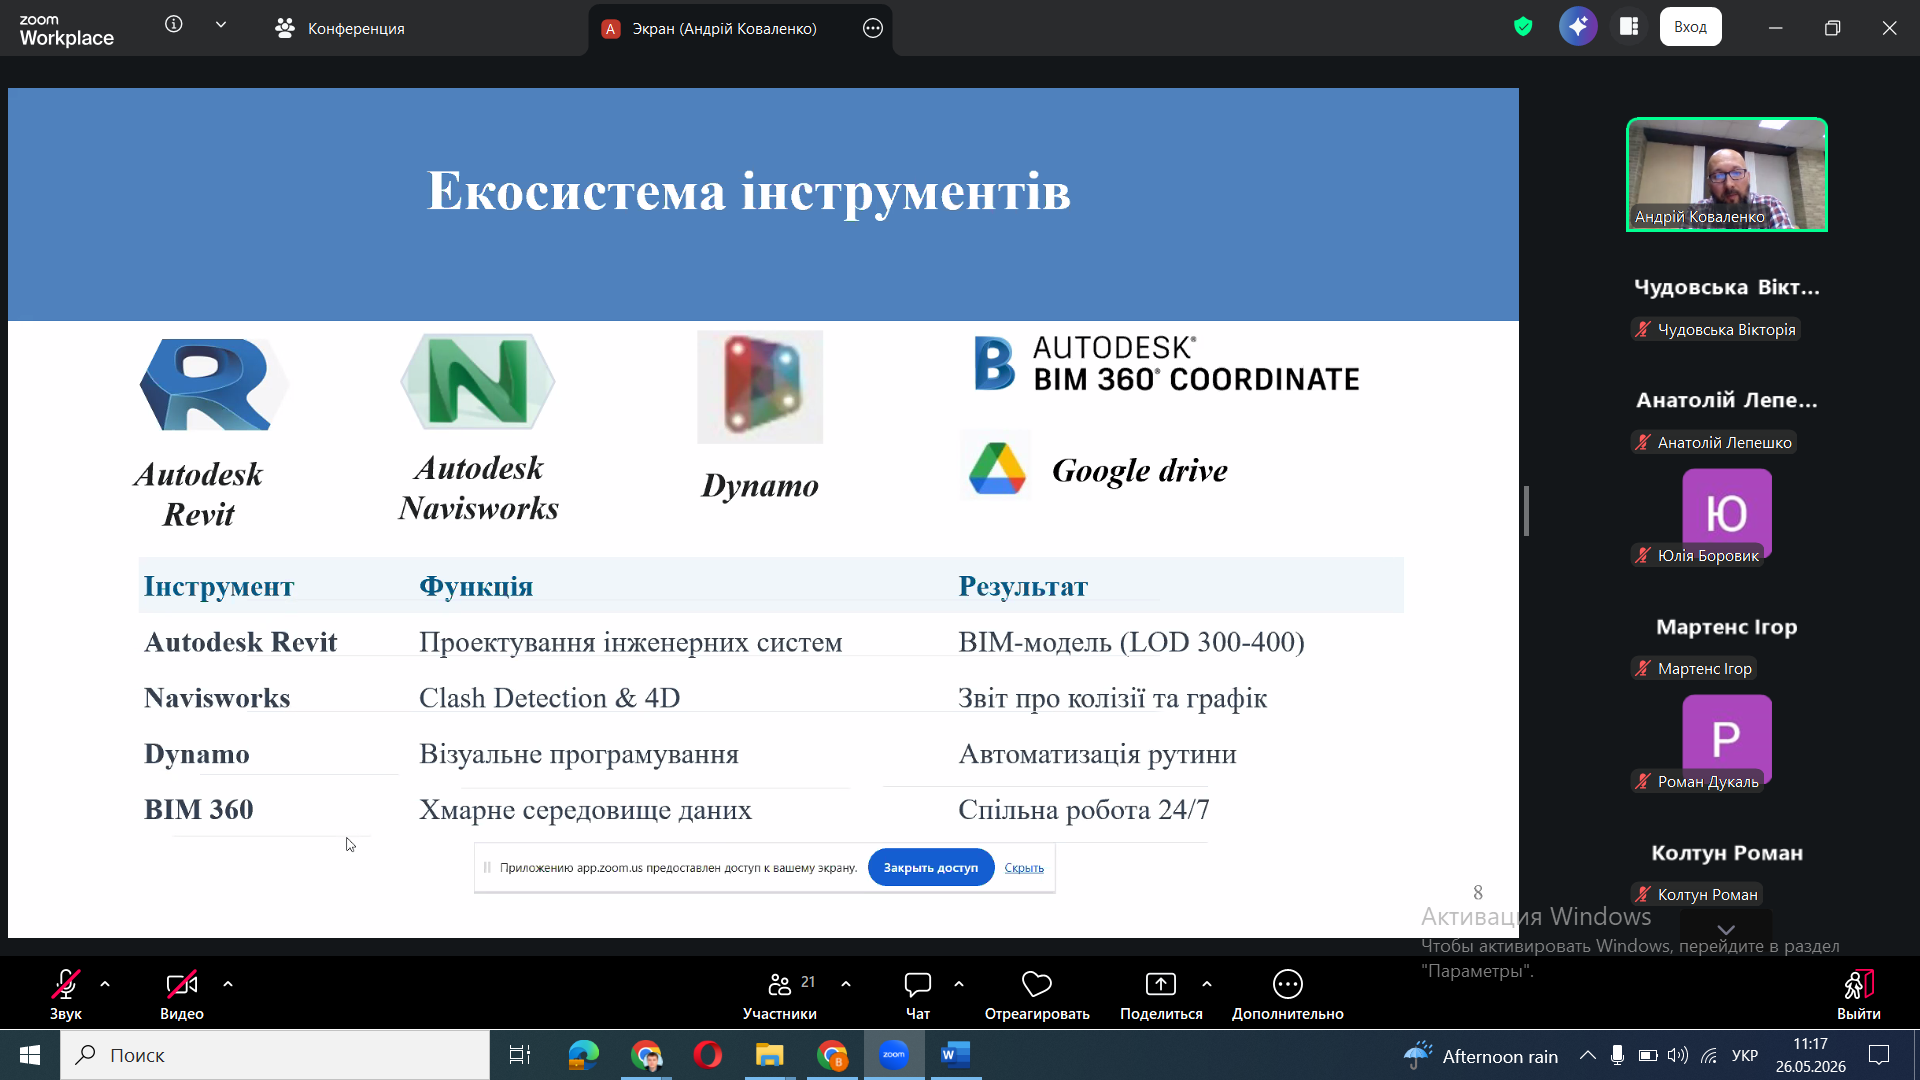
Task: Select Андрій Коваленко video thumbnail
Action: (1727, 175)
